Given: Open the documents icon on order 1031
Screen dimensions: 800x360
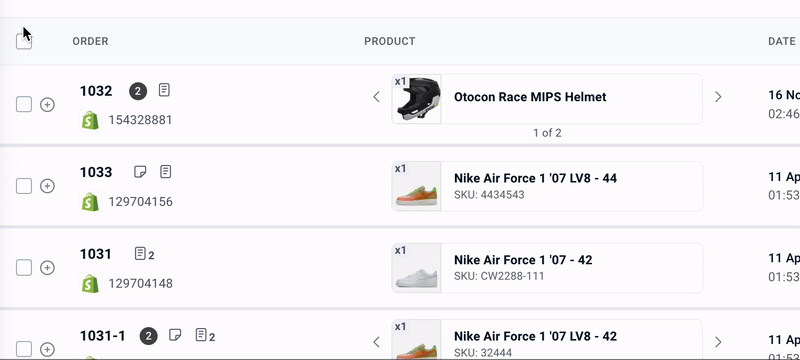Looking at the screenshot, I should pyautogui.click(x=144, y=254).
